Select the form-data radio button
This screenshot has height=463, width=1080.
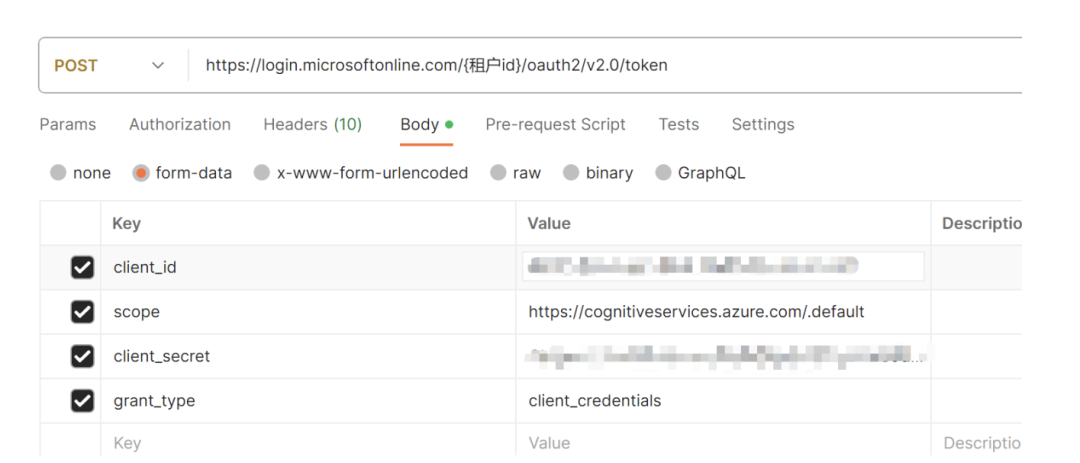(x=141, y=173)
